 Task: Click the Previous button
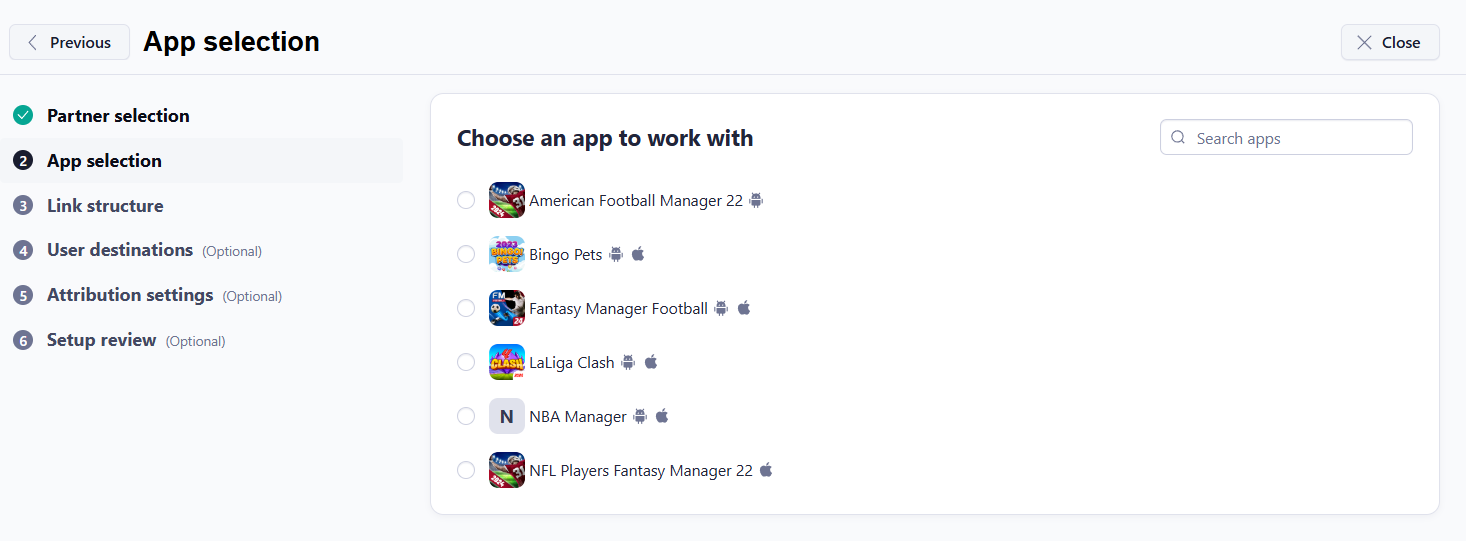pyautogui.click(x=70, y=42)
